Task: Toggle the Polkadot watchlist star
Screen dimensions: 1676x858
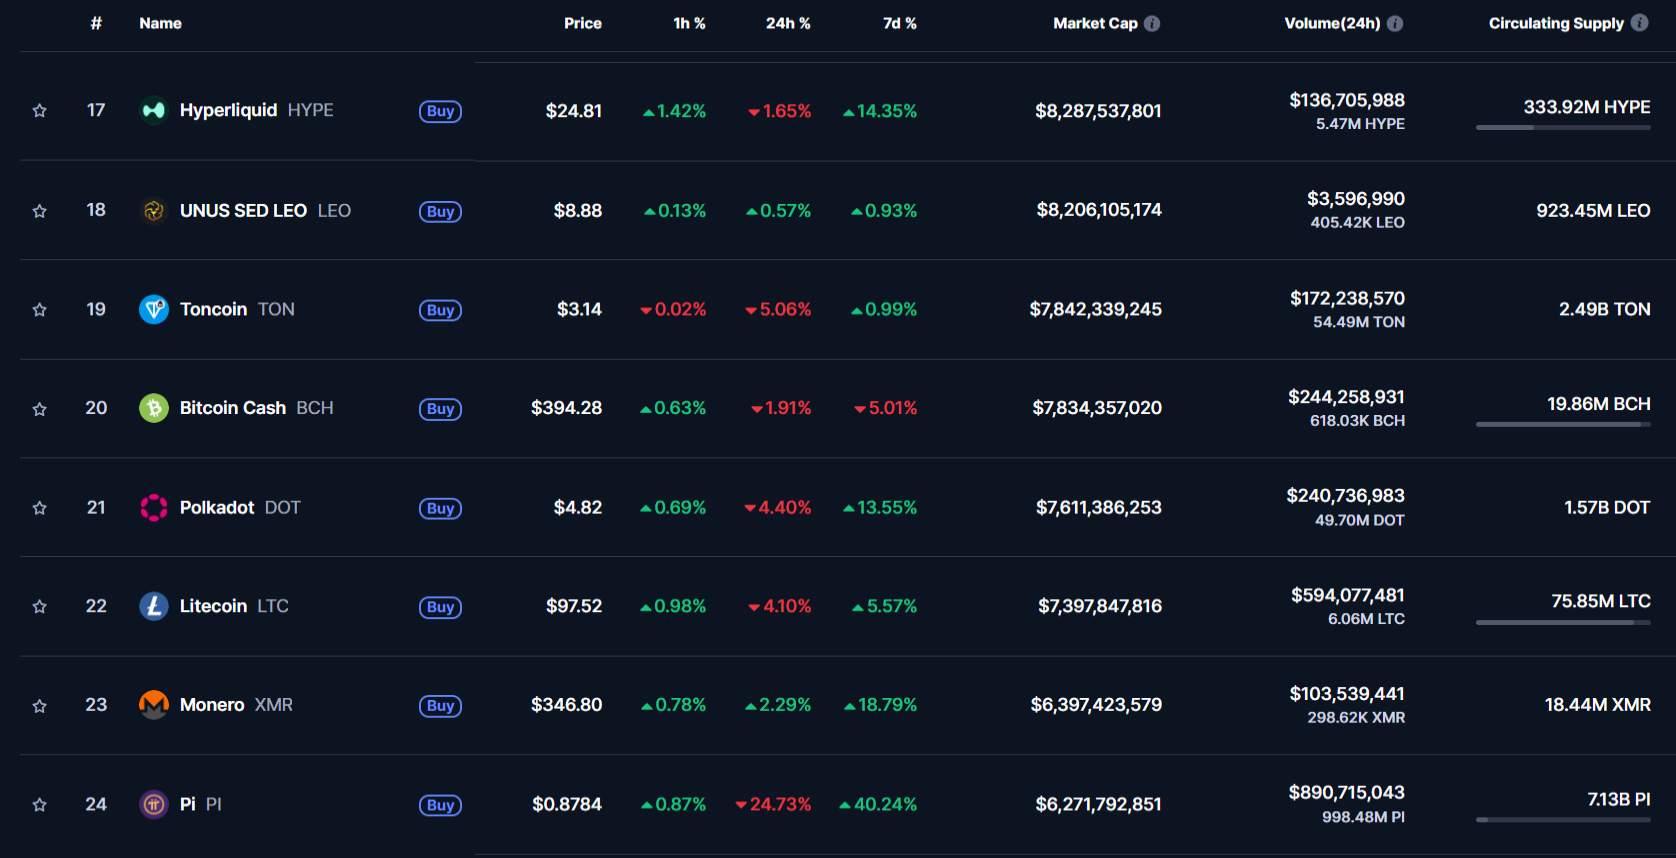Action: (40, 508)
